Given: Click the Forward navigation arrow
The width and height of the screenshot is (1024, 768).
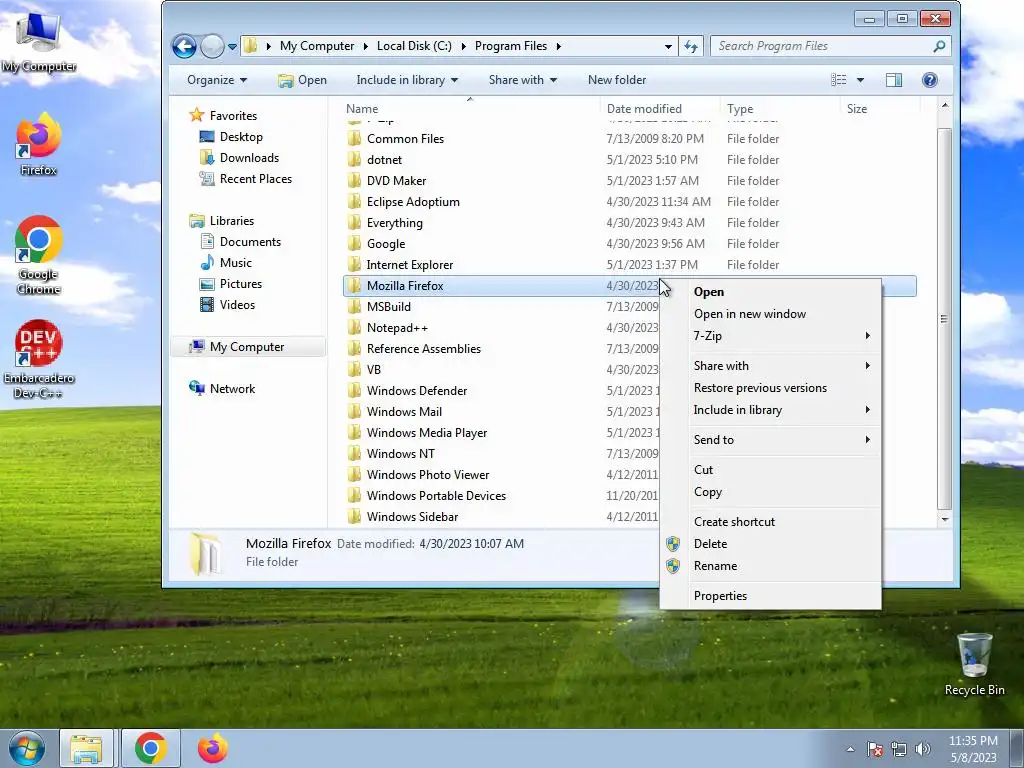Looking at the screenshot, I should [x=212, y=46].
